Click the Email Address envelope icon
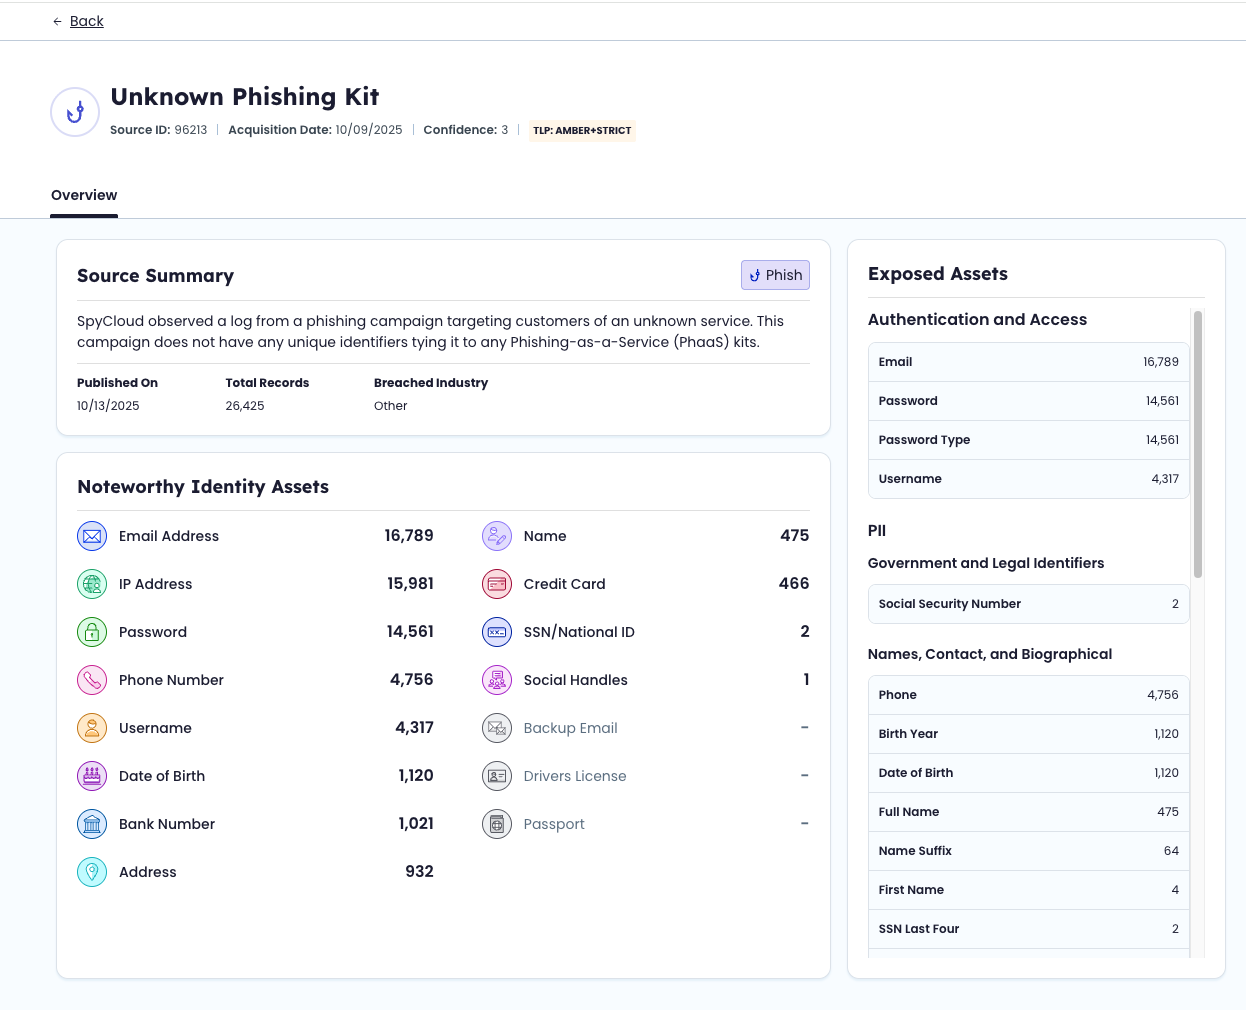The width and height of the screenshot is (1246, 1010). click(x=92, y=536)
